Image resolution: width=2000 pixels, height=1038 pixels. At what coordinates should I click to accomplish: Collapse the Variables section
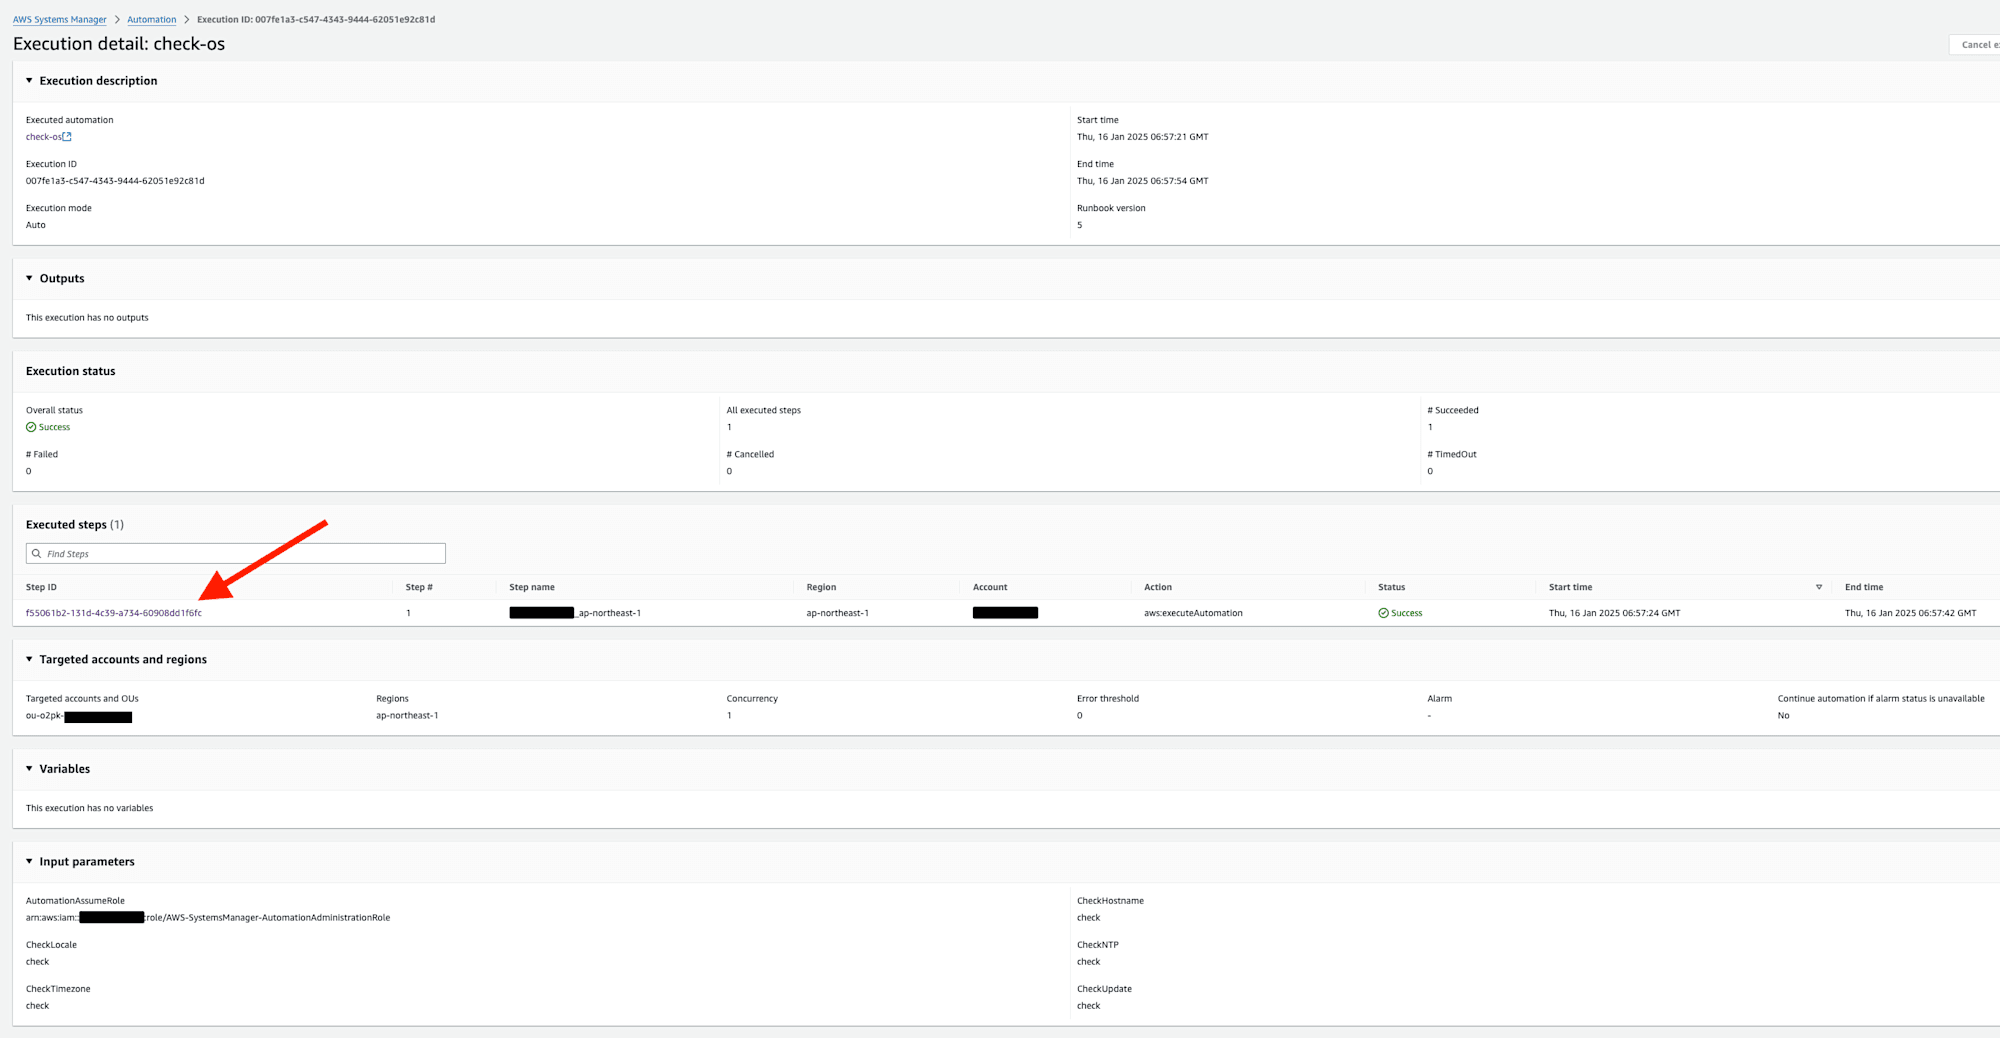(29, 769)
